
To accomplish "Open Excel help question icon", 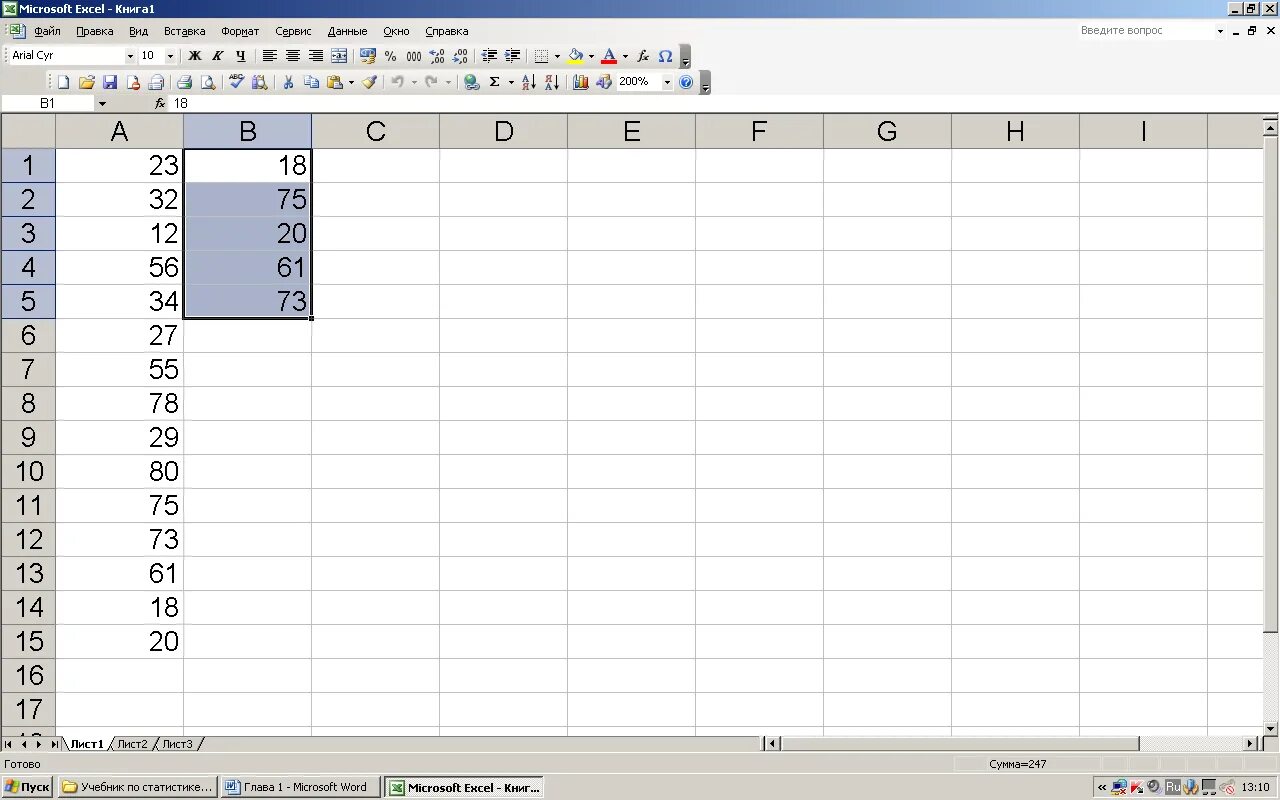I will (x=686, y=82).
